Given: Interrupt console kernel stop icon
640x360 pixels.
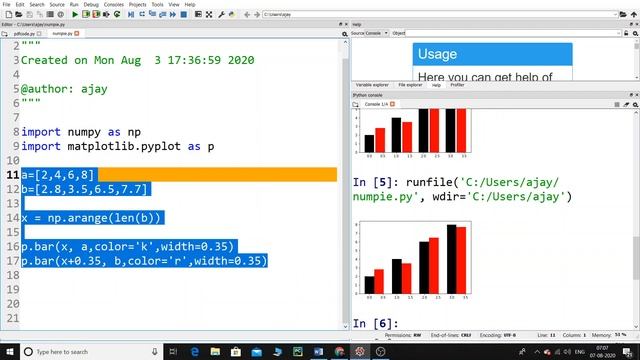Looking at the screenshot, I should pyautogui.click(x=617, y=104).
